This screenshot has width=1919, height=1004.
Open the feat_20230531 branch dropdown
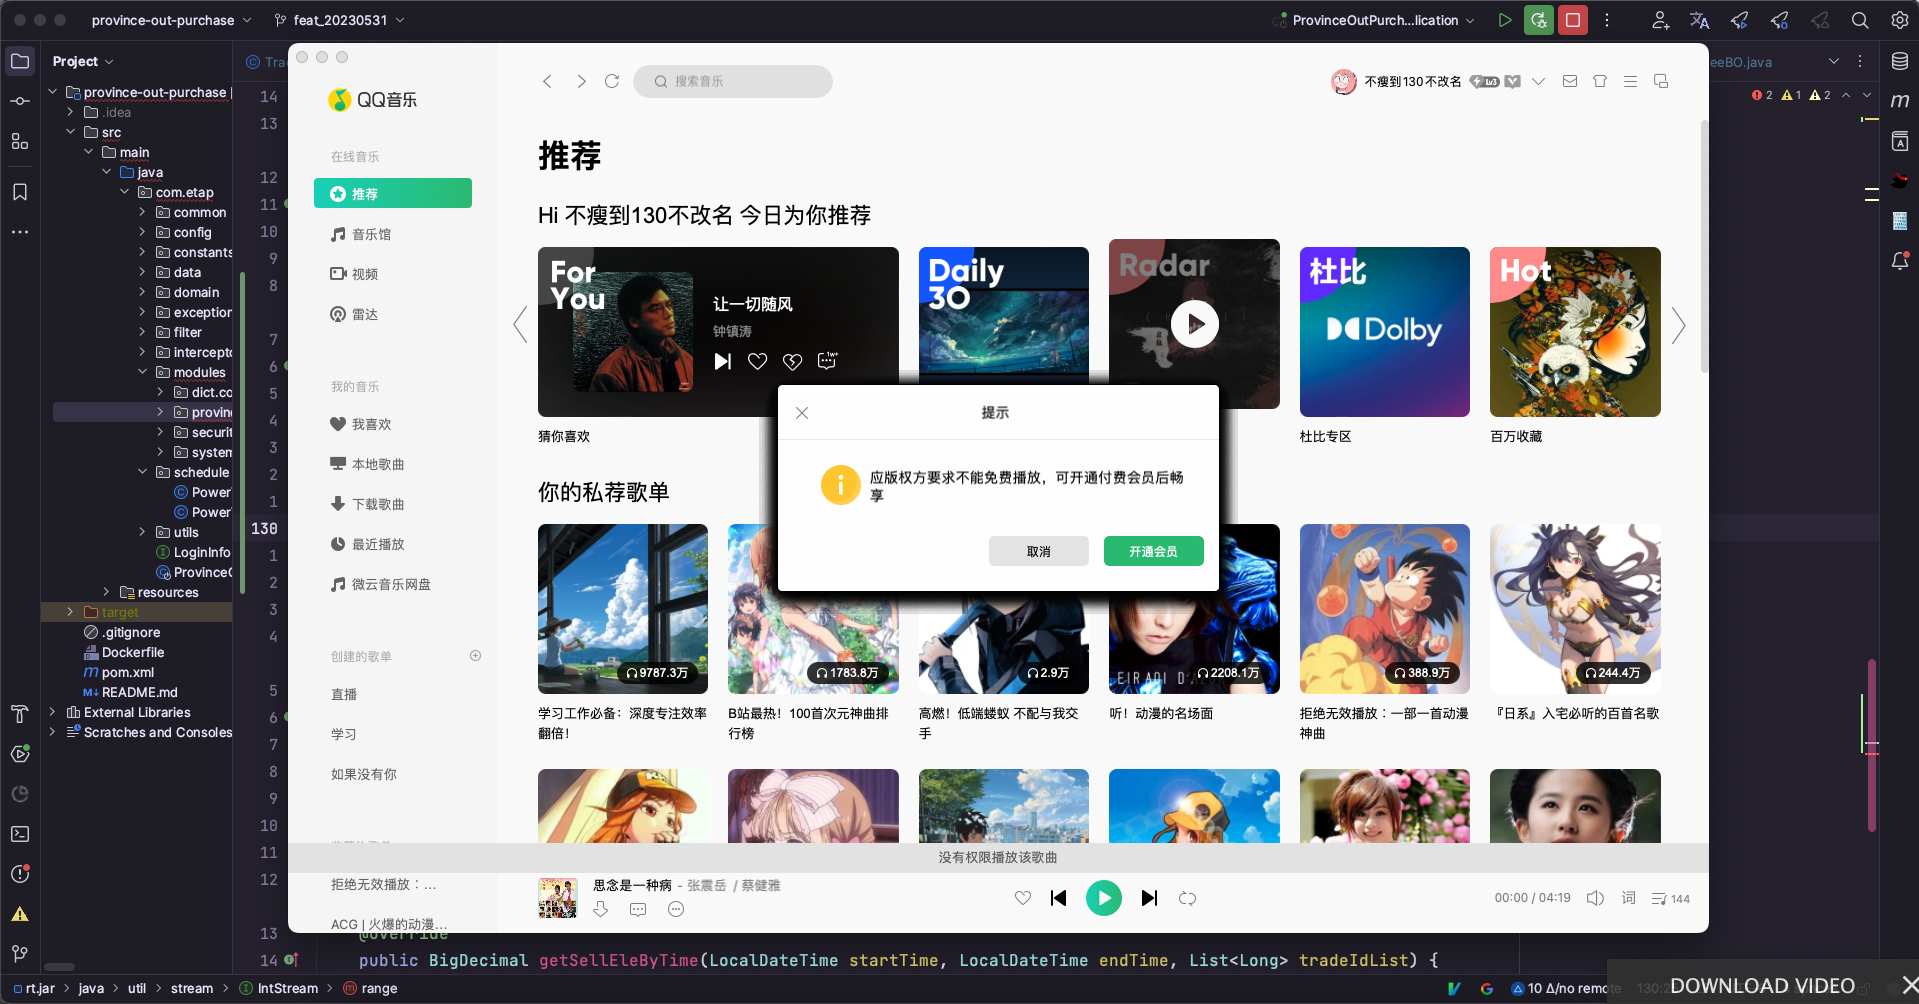(340, 20)
